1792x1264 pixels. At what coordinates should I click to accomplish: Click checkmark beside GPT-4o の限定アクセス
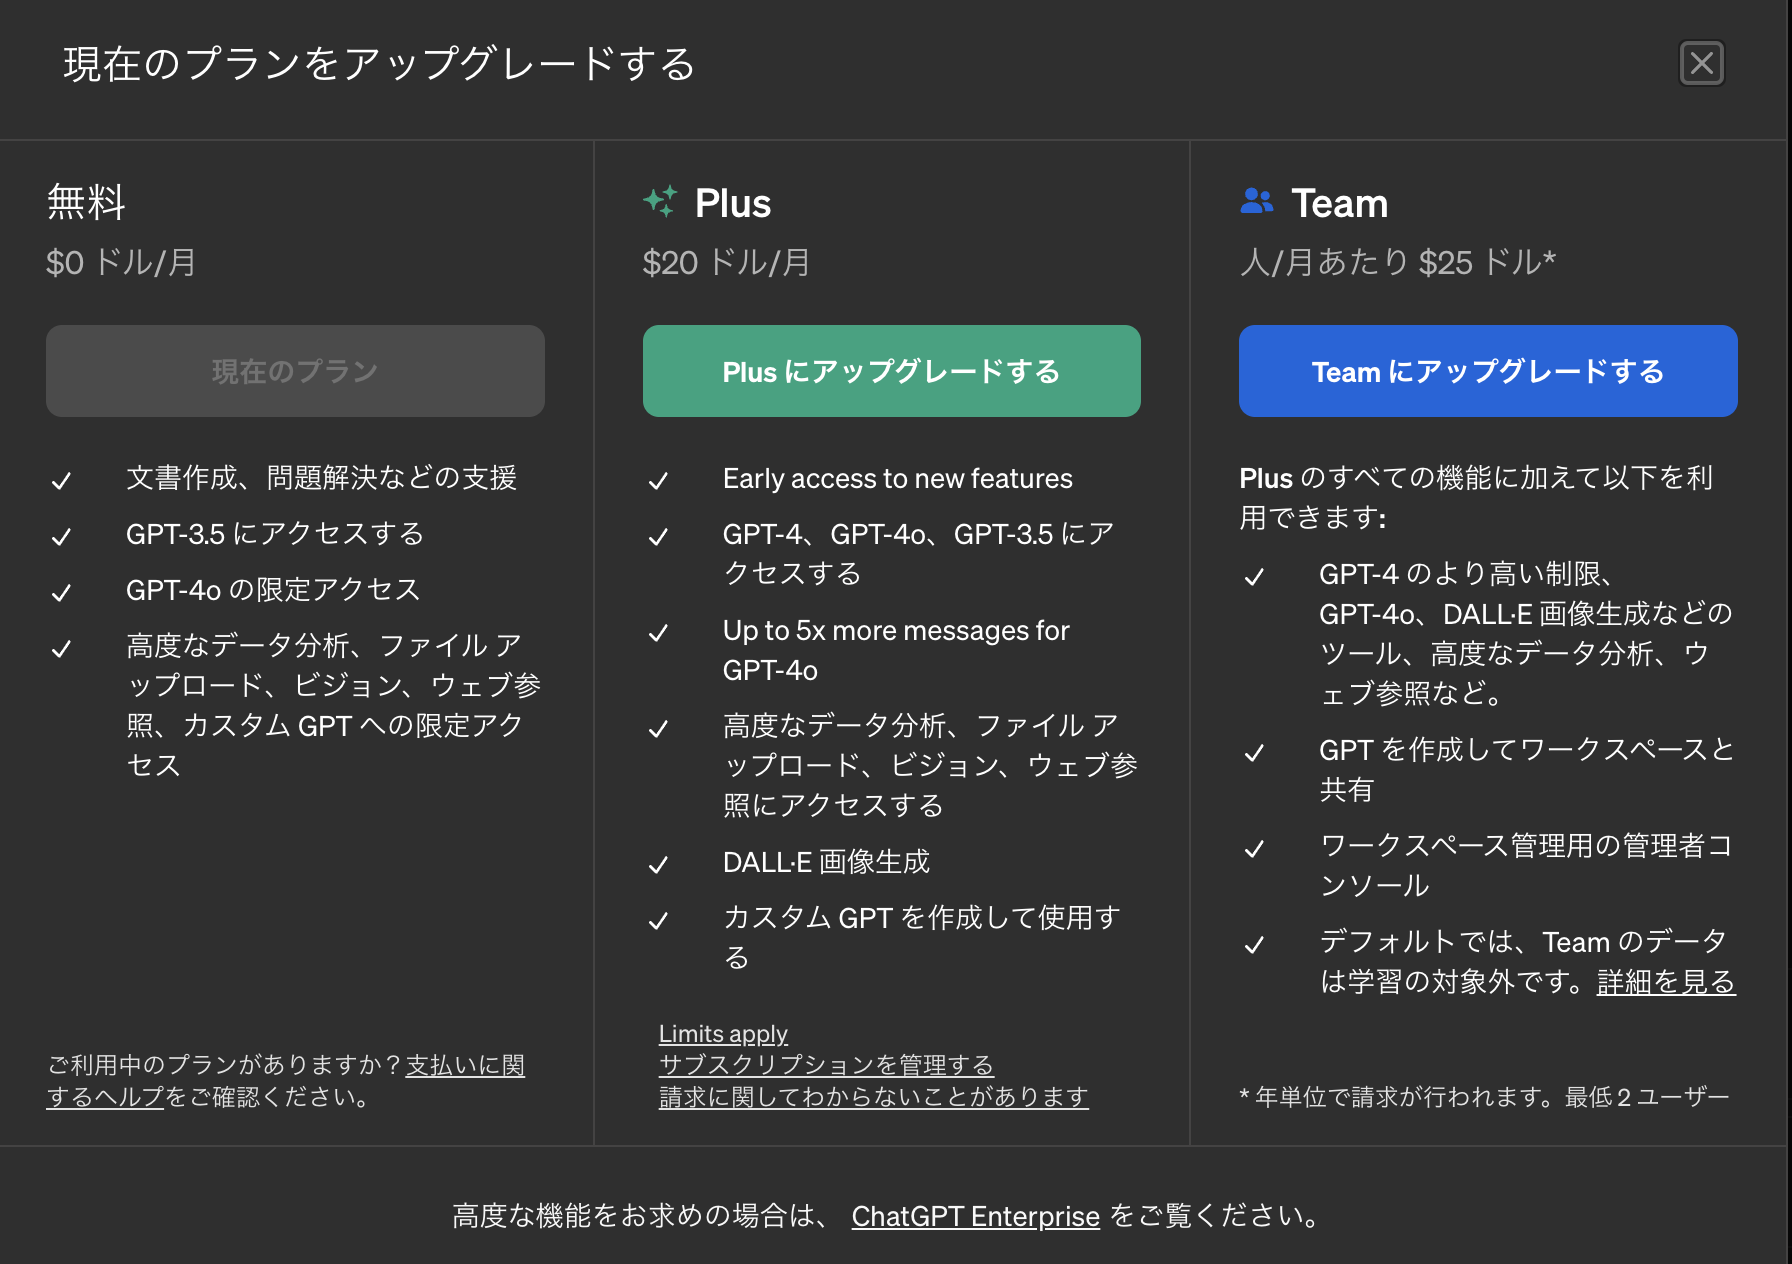pos(61,593)
